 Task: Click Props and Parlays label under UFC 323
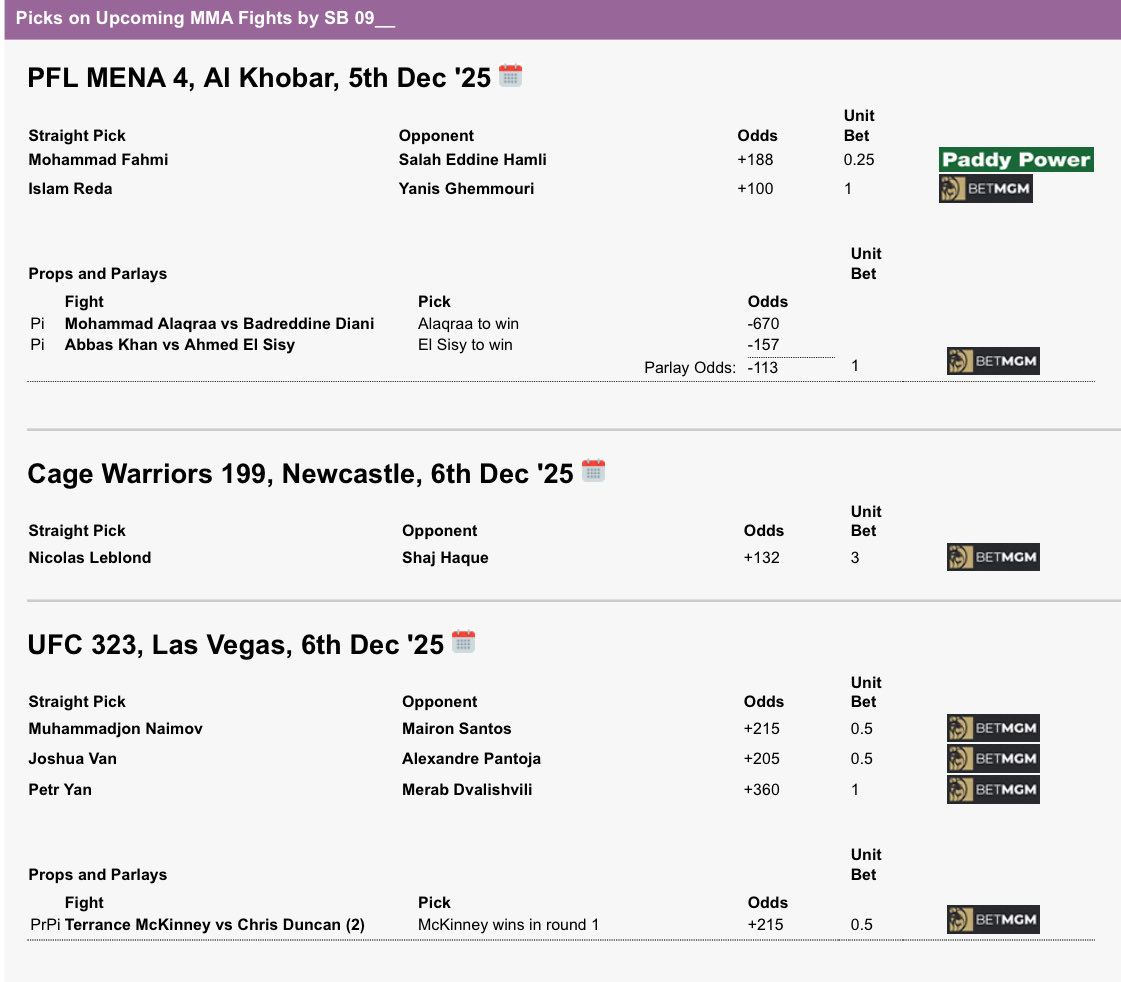[97, 875]
